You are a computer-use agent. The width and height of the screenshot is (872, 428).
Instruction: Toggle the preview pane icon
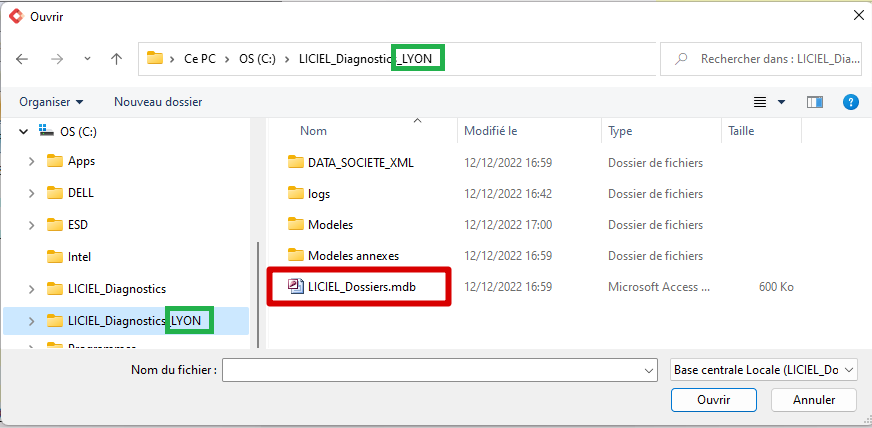click(x=814, y=102)
